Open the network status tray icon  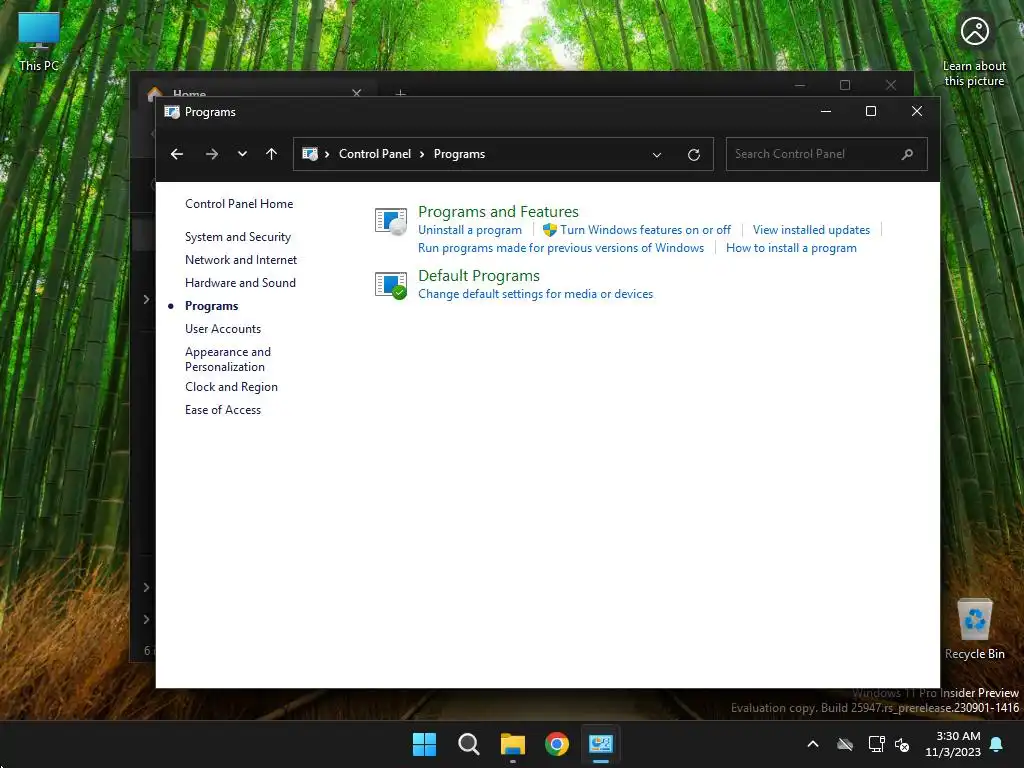pyautogui.click(x=876, y=744)
